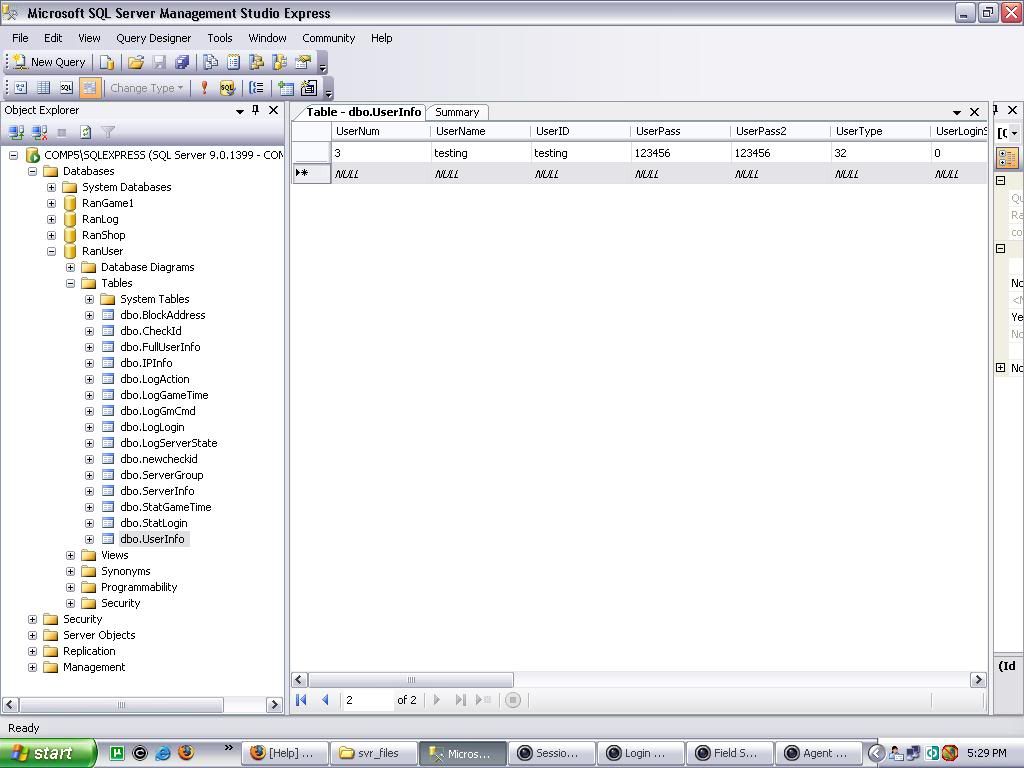Click the data grid horizontal scrollbar thumb
1024x768 pixels.
pyautogui.click(x=410, y=680)
